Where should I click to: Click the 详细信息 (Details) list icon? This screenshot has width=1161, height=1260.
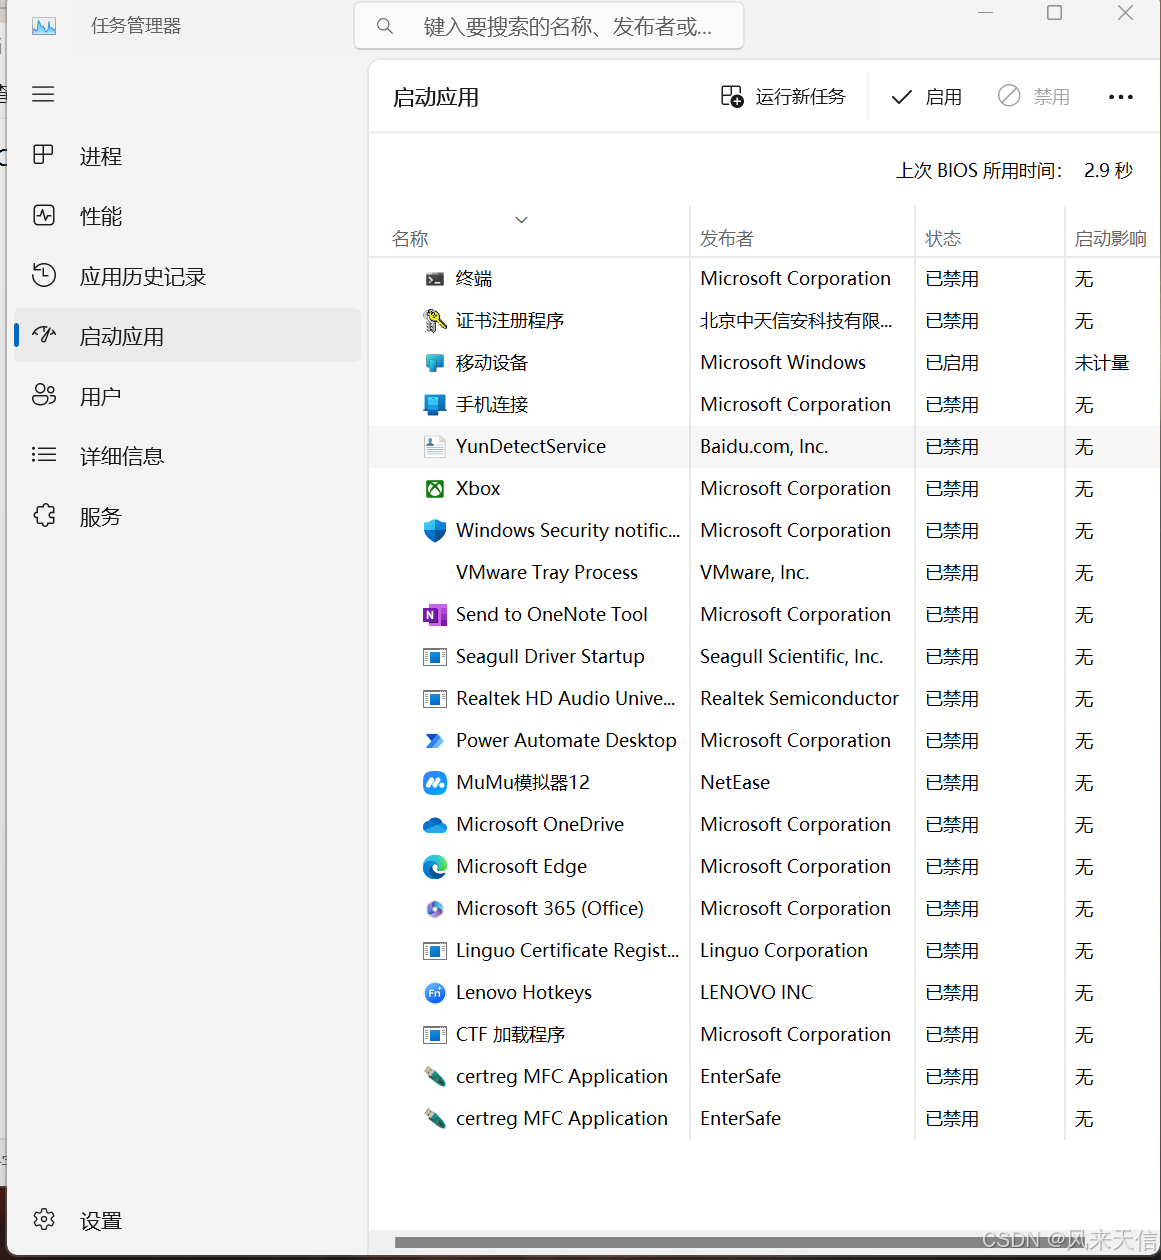43,455
